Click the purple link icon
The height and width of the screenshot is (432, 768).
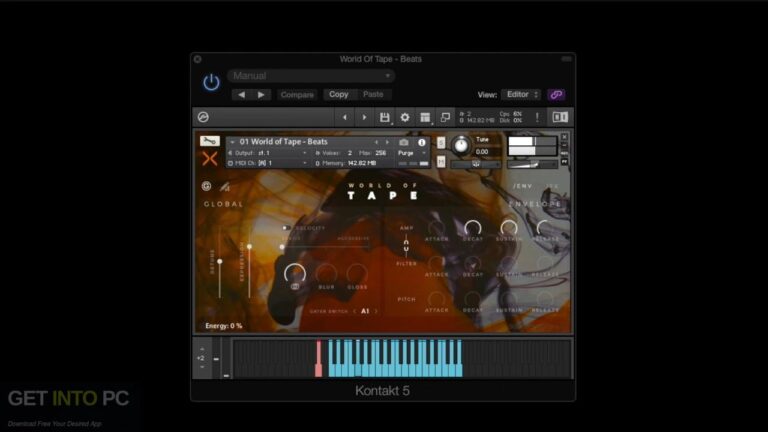click(x=556, y=95)
